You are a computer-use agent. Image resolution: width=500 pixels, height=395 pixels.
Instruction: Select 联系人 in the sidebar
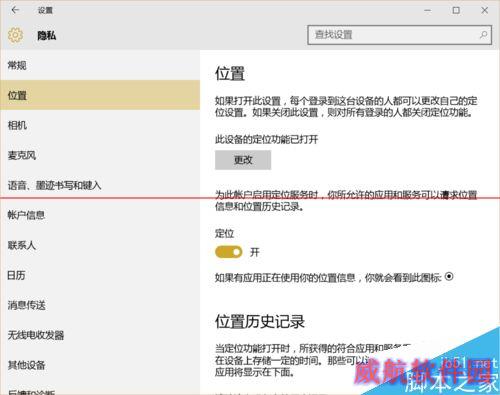tap(100, 245)
